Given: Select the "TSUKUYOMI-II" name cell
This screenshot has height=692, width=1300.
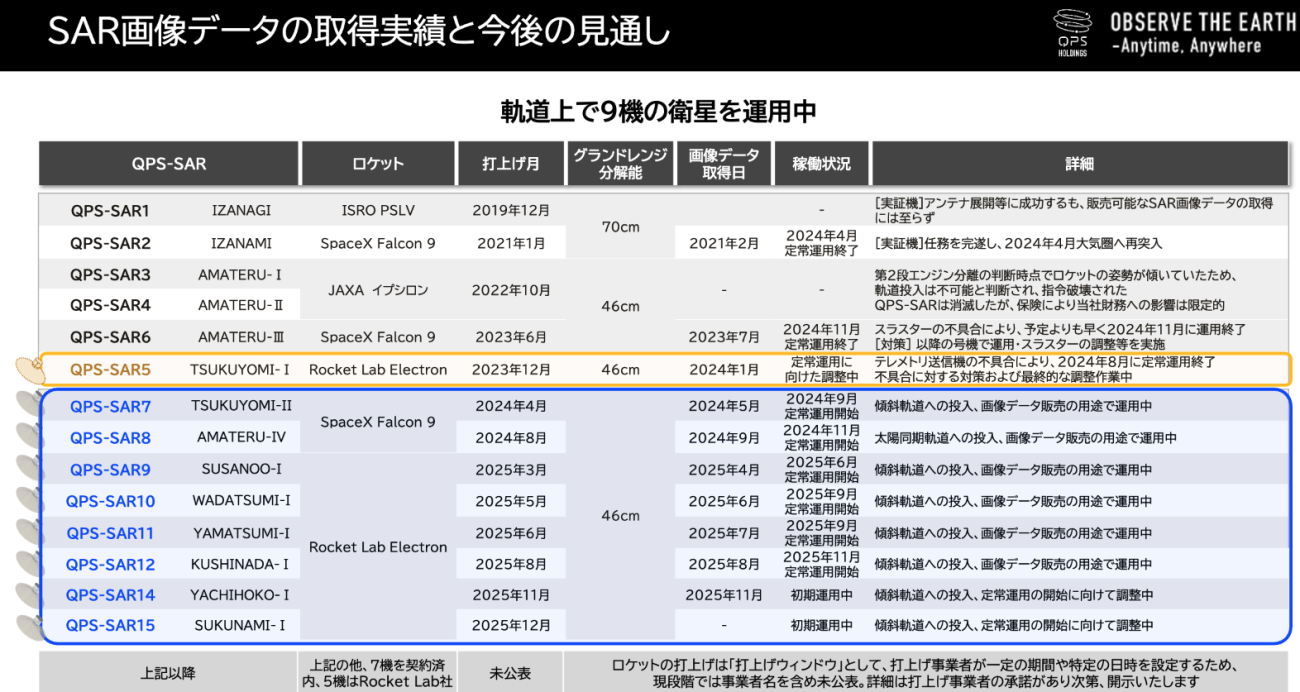Looking at the screenshot, I should 241,405.
